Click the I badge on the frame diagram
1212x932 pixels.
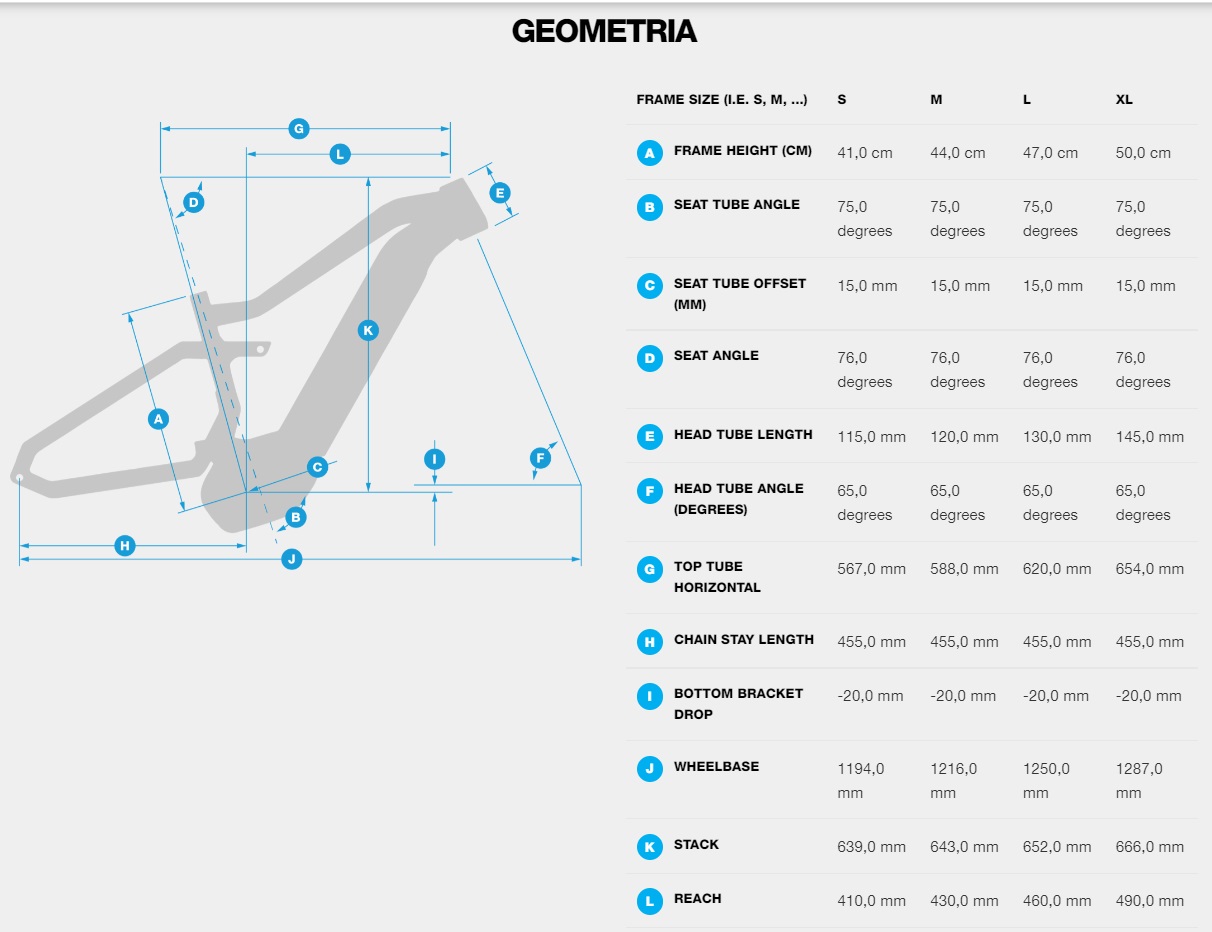434,459
